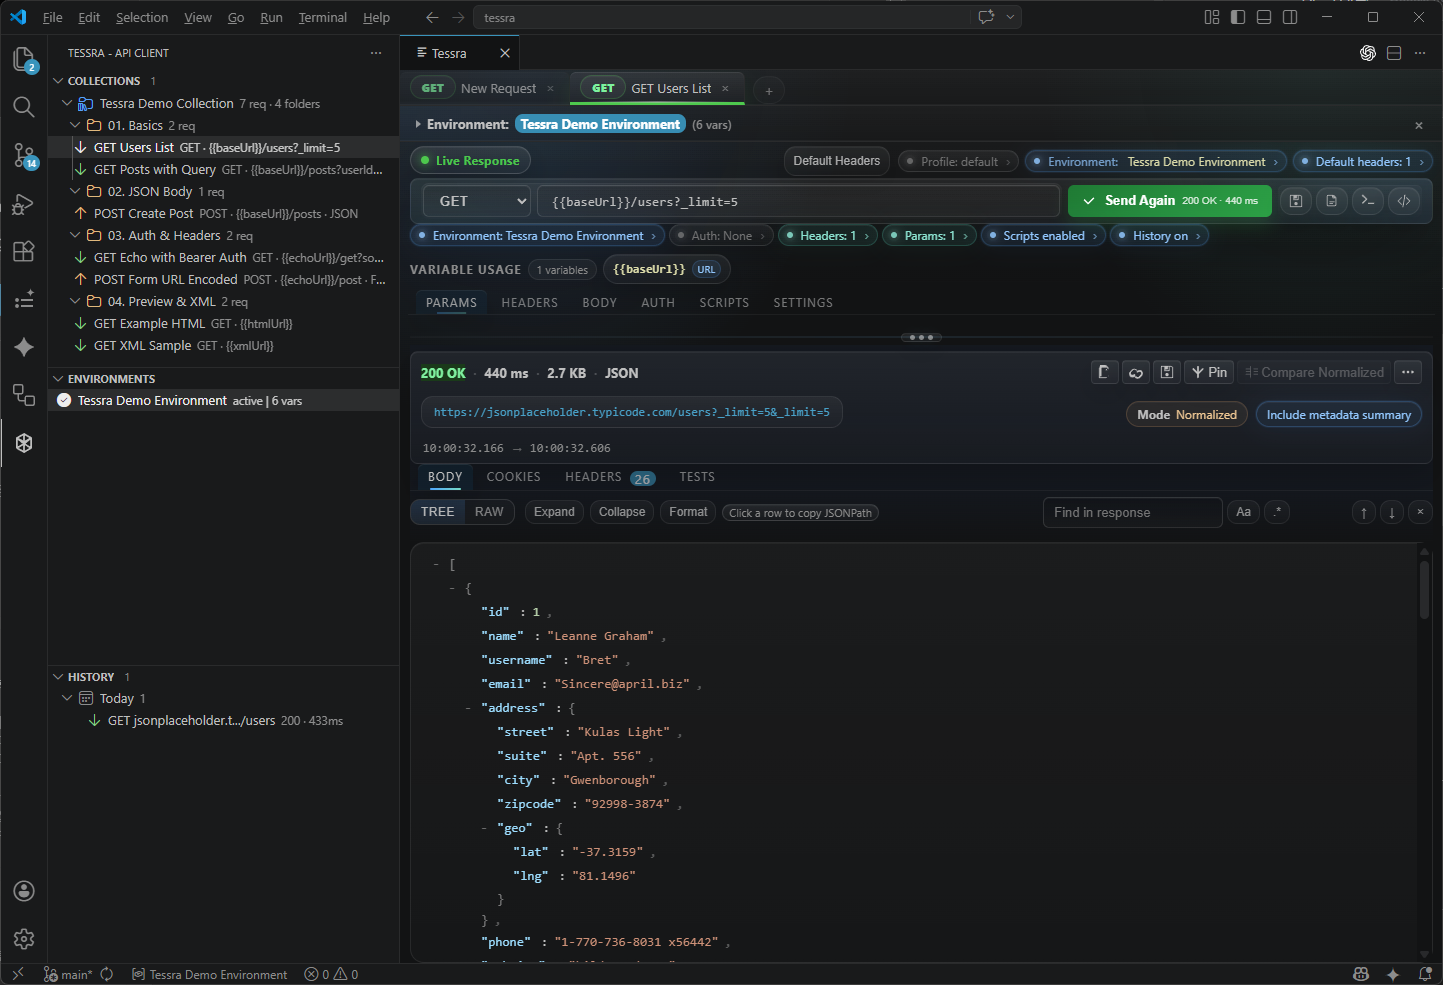Click the Copilot icon in status bar

[1361, 974]
